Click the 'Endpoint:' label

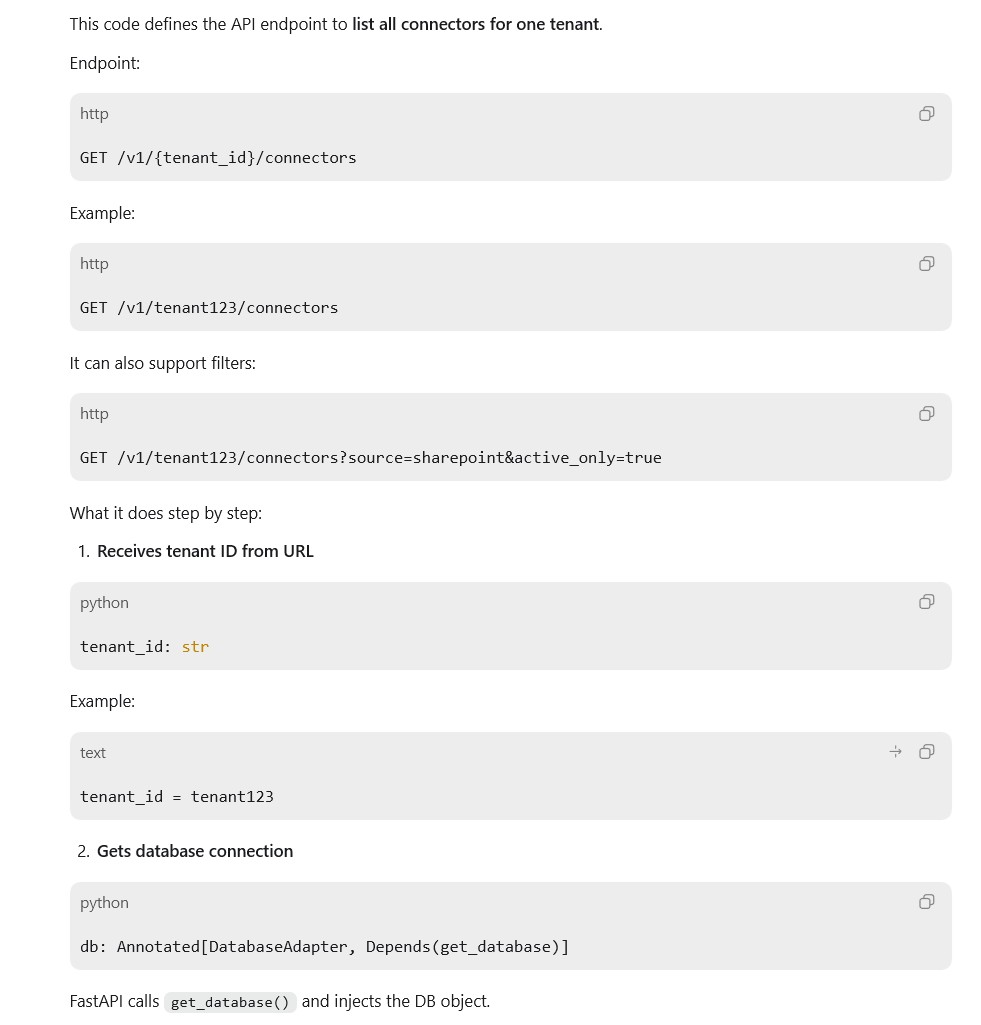[x=105, y=63]
